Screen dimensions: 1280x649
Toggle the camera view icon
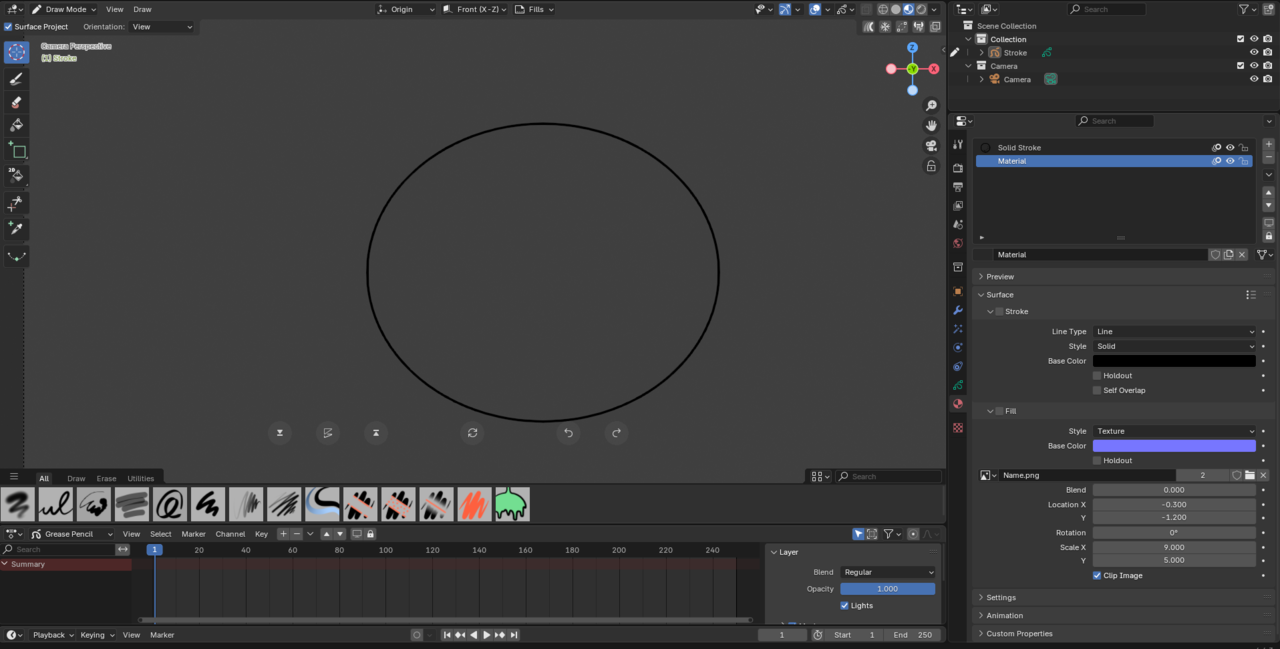(931, 145)
